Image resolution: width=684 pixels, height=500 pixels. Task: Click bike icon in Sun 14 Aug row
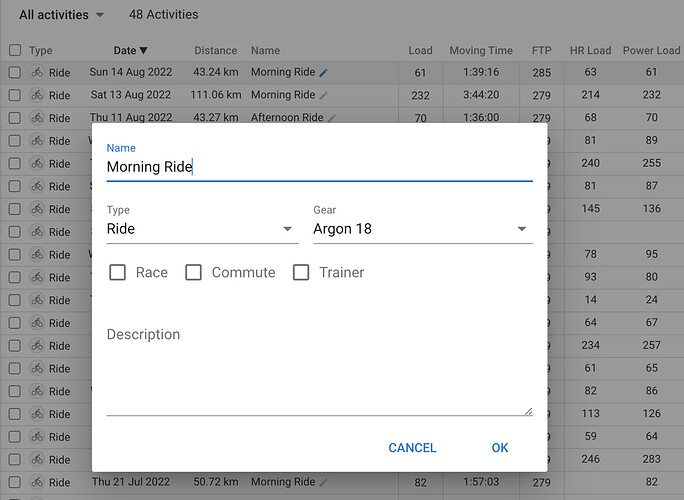point(37,72)
